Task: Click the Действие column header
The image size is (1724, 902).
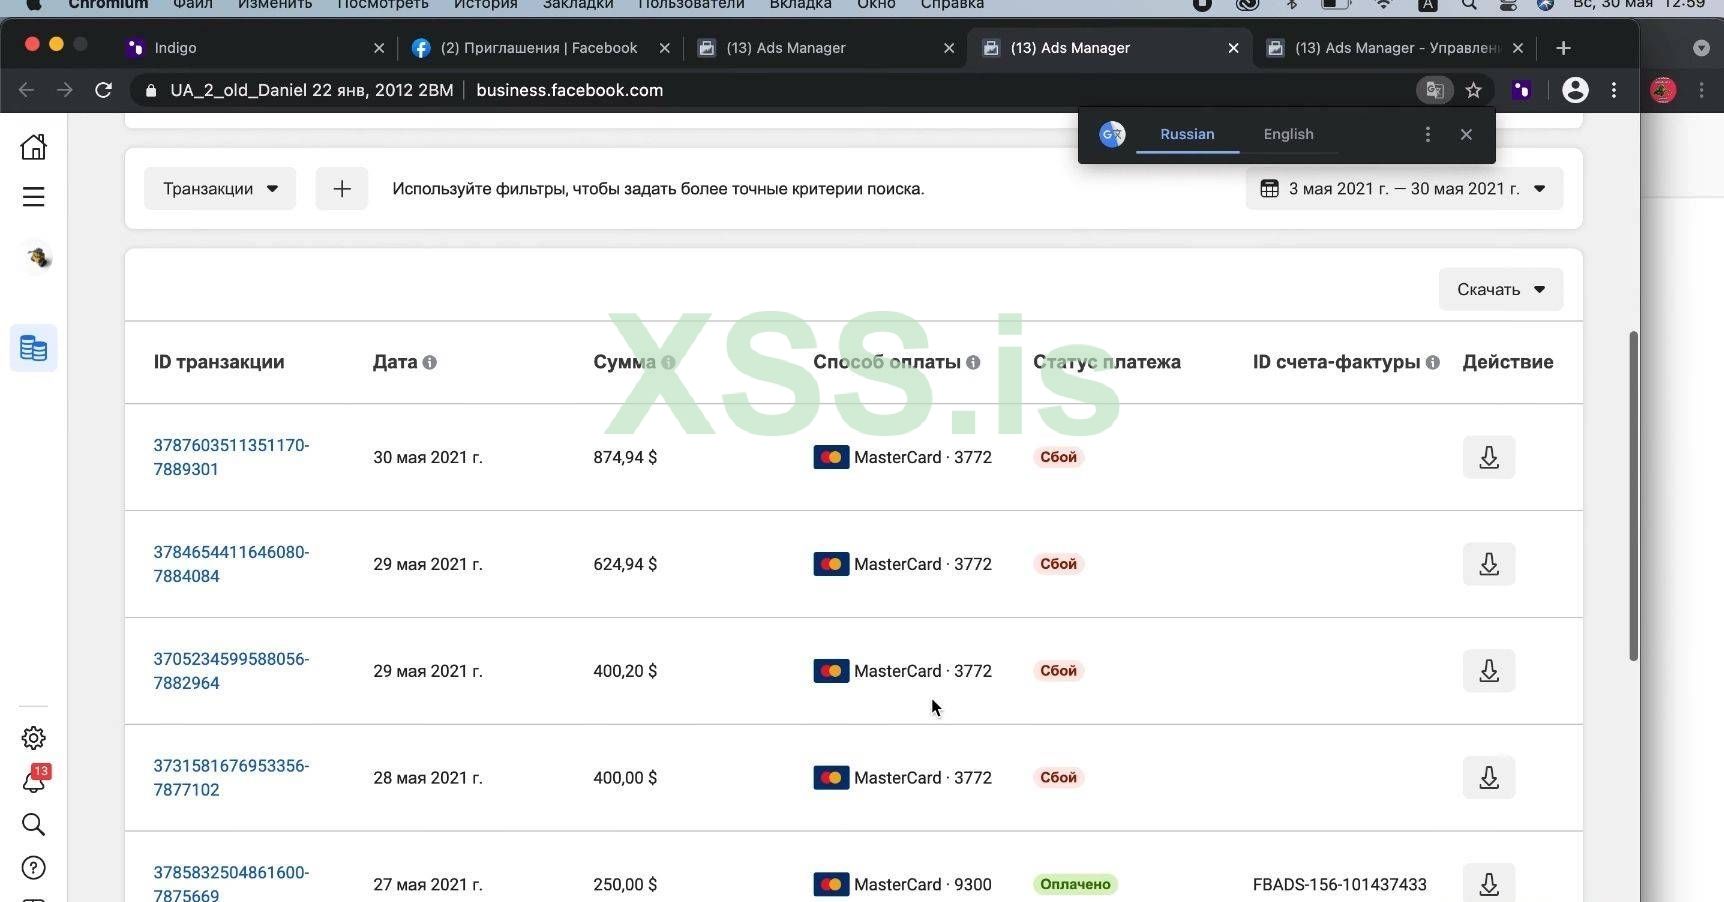Action: [1508, 362]
